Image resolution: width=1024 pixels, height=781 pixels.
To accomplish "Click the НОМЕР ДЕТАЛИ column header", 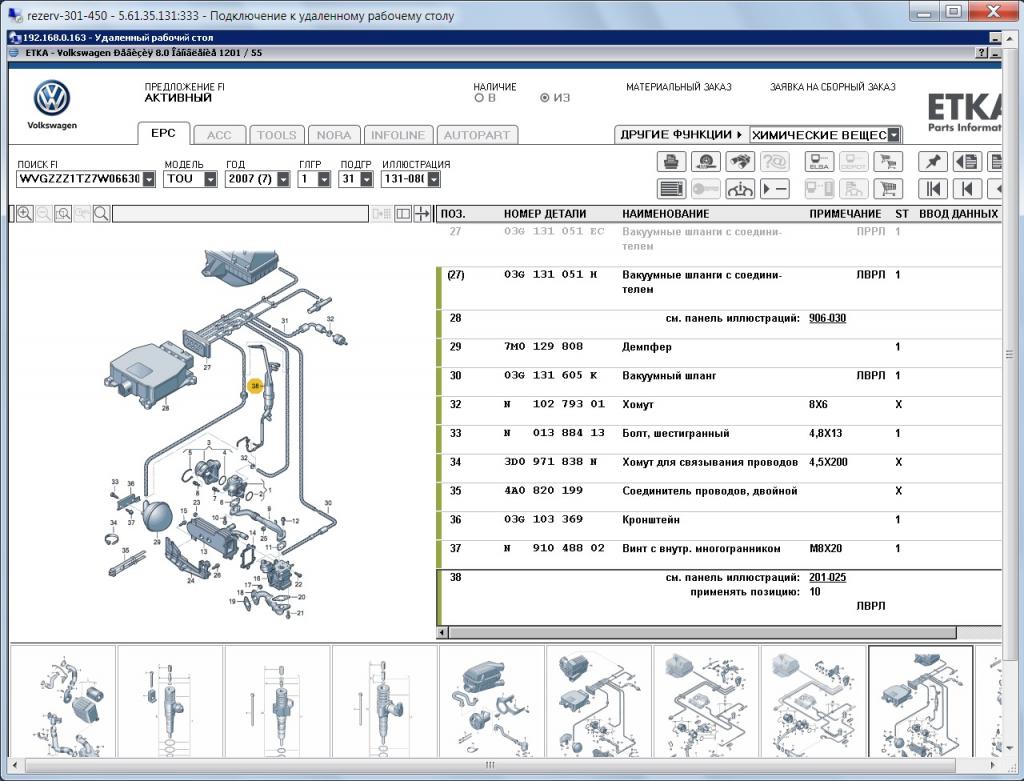I will pos(545,214).
